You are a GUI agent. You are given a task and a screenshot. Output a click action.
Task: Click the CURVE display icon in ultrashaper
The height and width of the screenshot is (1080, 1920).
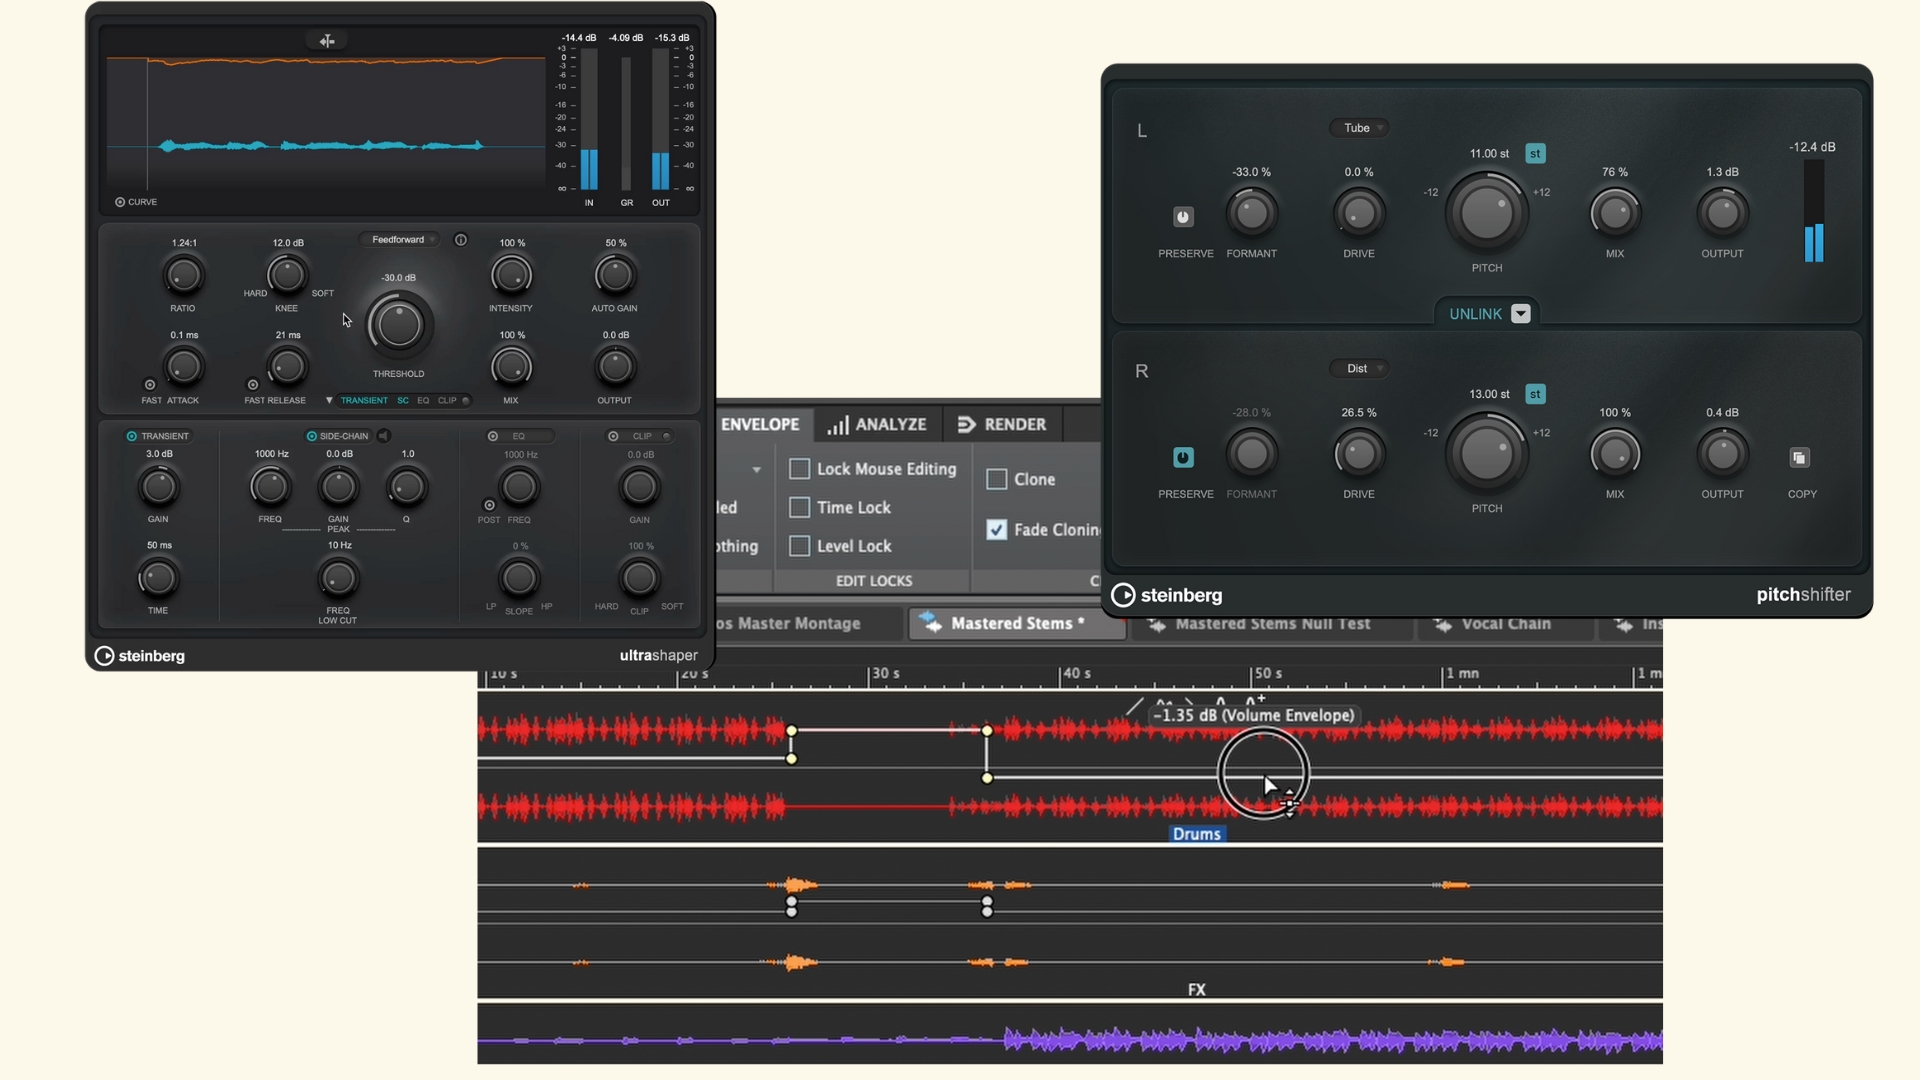pos(120,202)
